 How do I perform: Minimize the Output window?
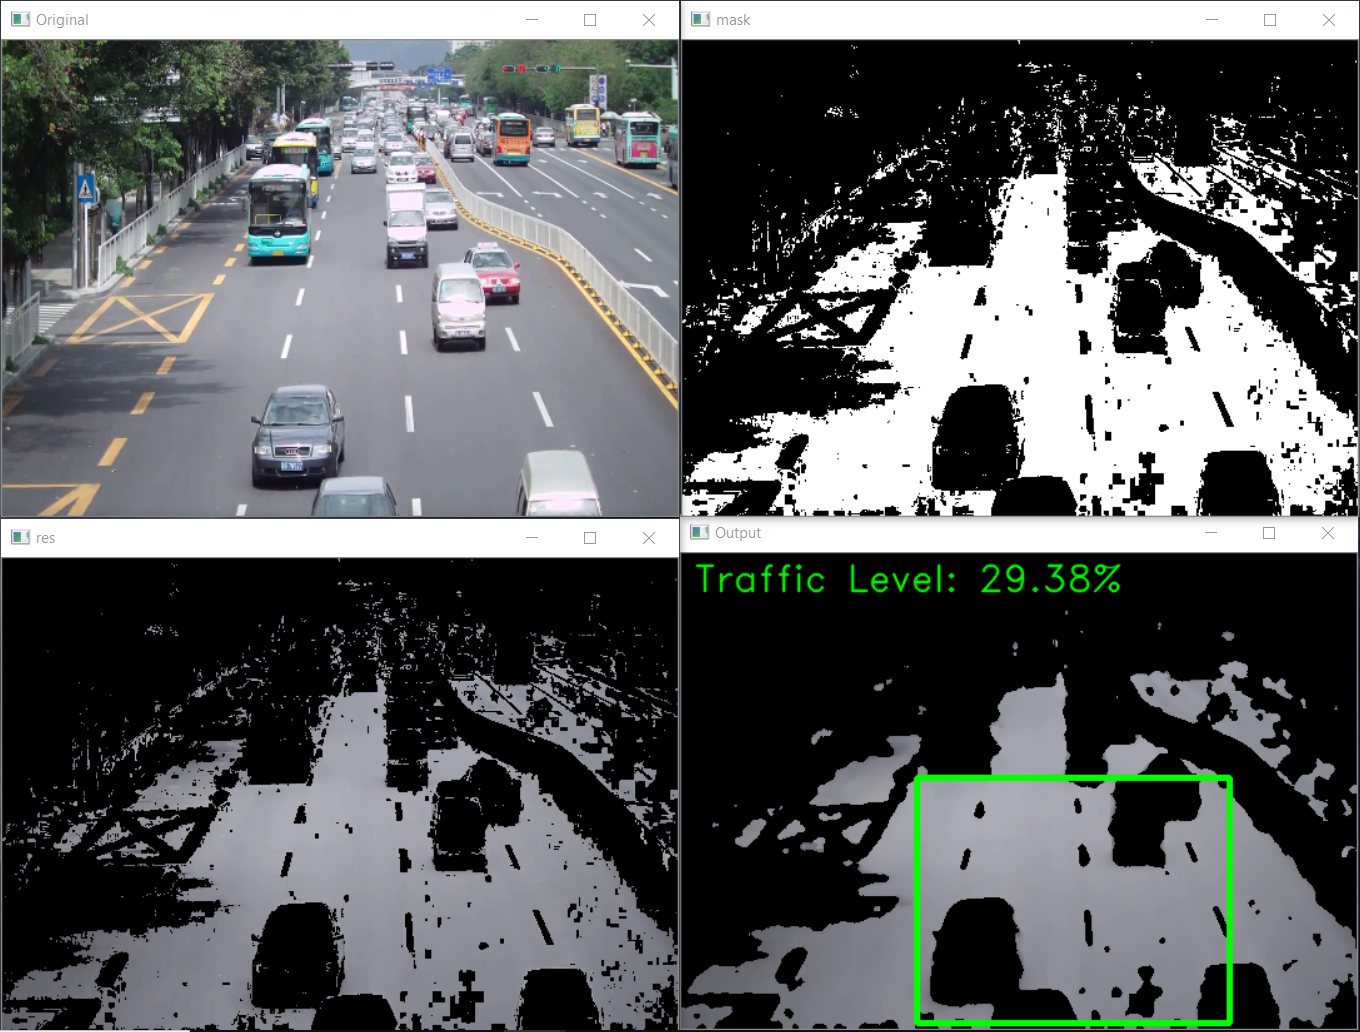click(1211, 533)
